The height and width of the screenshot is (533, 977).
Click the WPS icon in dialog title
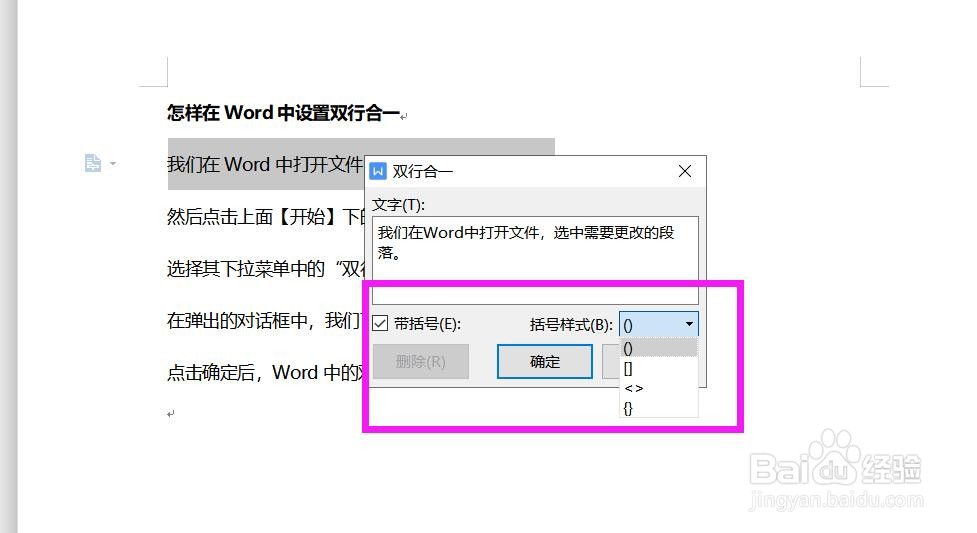point(378,171)
